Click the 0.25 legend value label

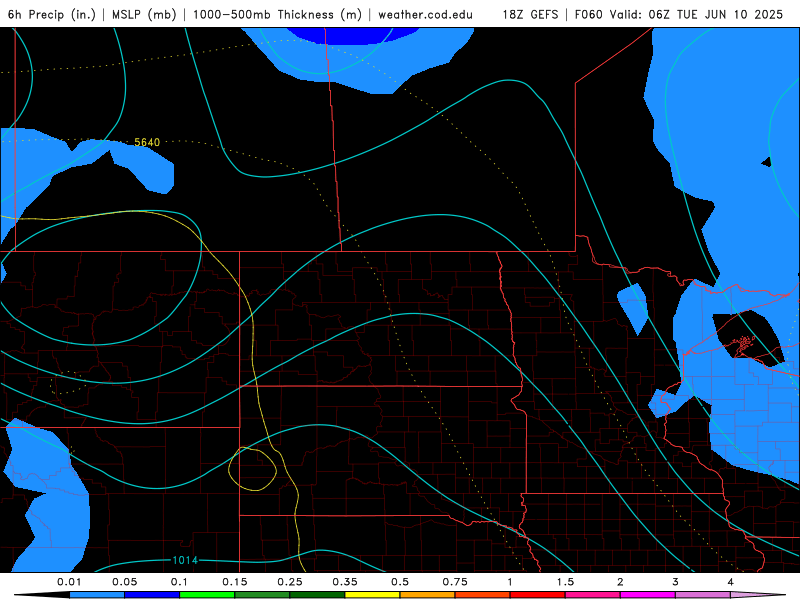(290, 582)
